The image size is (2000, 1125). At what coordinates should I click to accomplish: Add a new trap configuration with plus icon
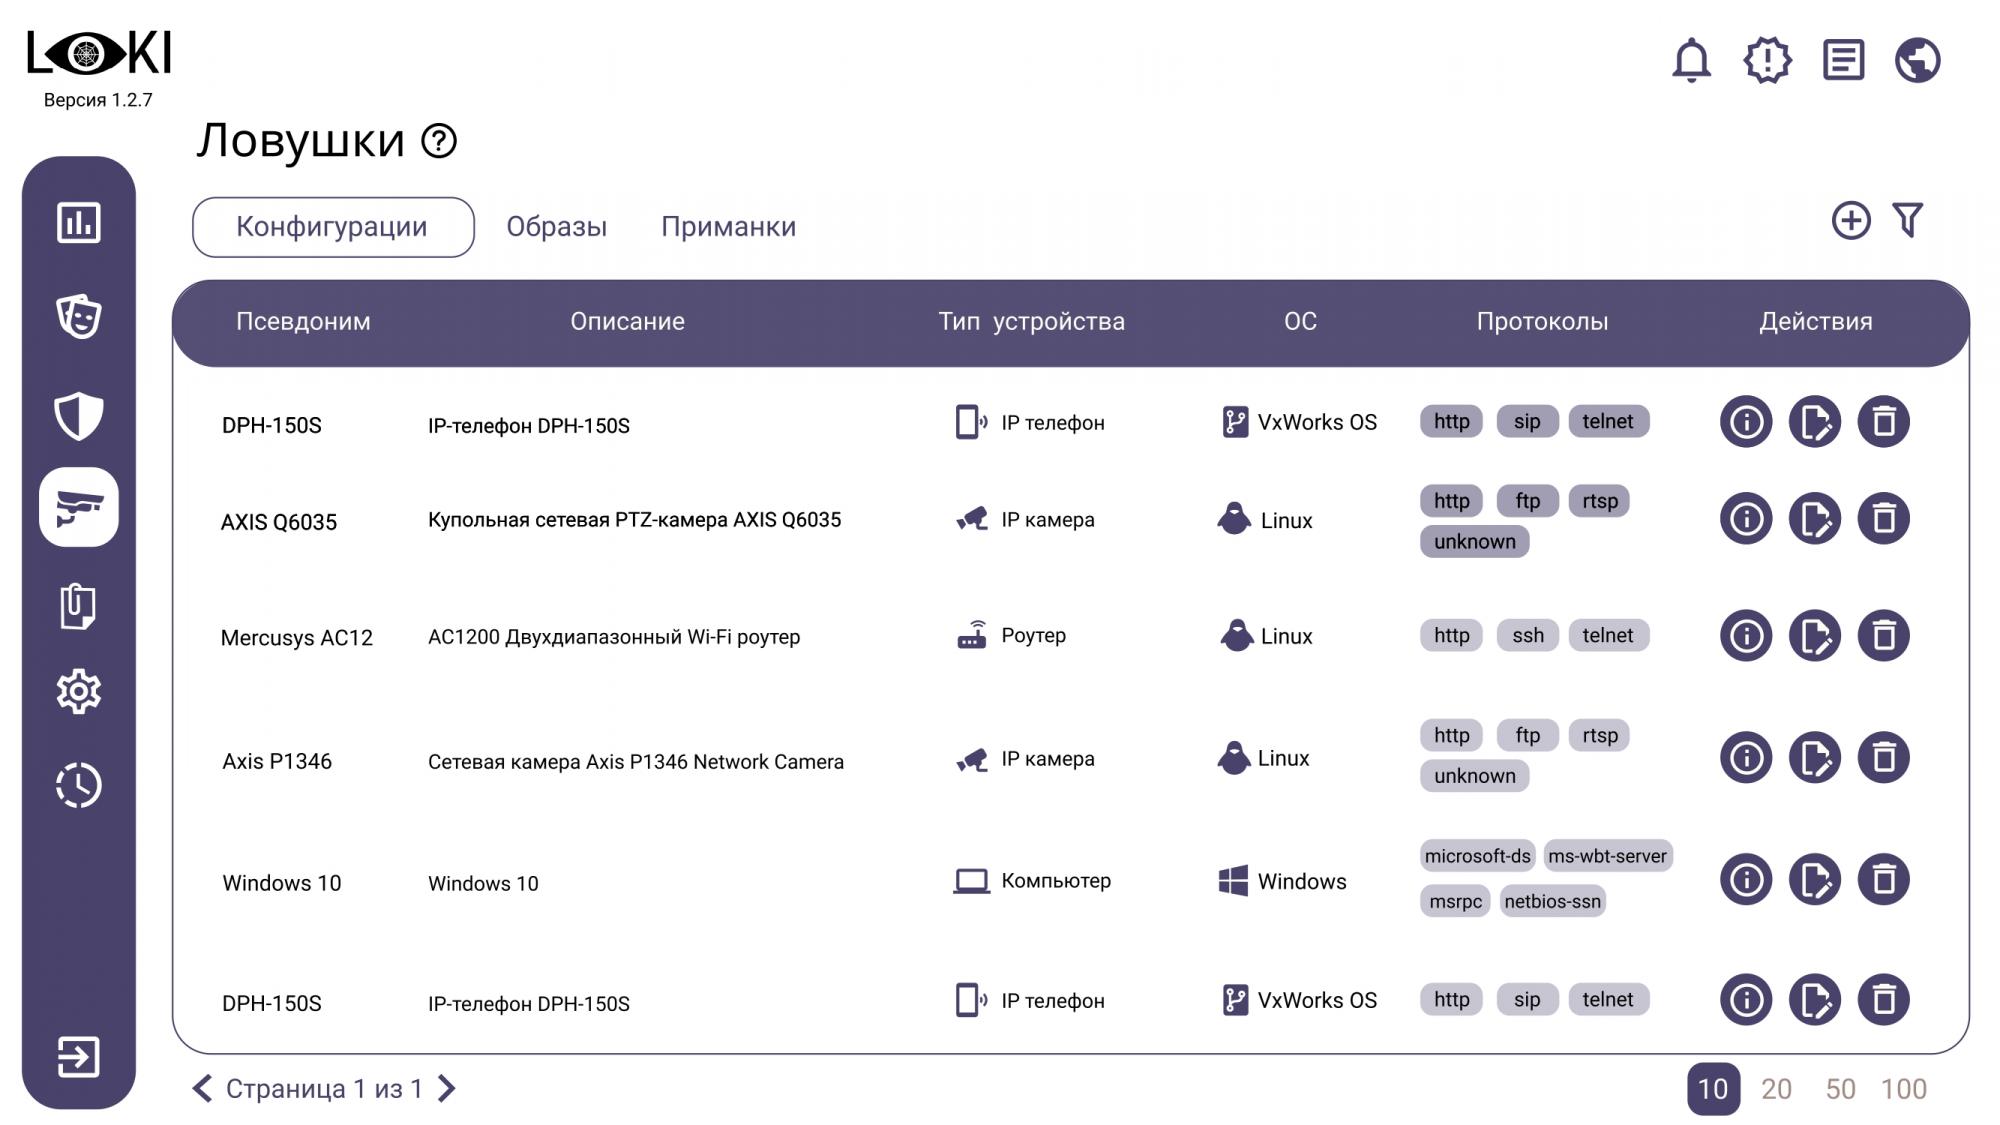pos(1850,220)
